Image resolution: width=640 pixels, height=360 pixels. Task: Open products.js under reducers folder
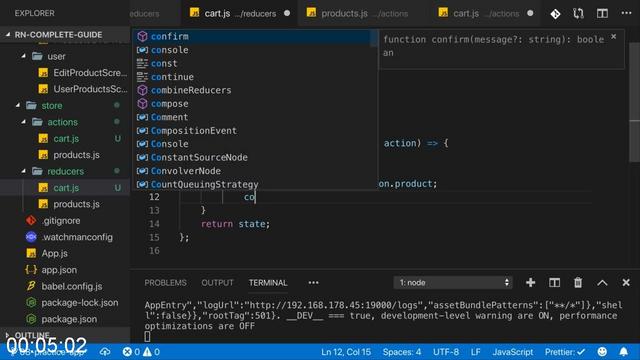(65, 204)
